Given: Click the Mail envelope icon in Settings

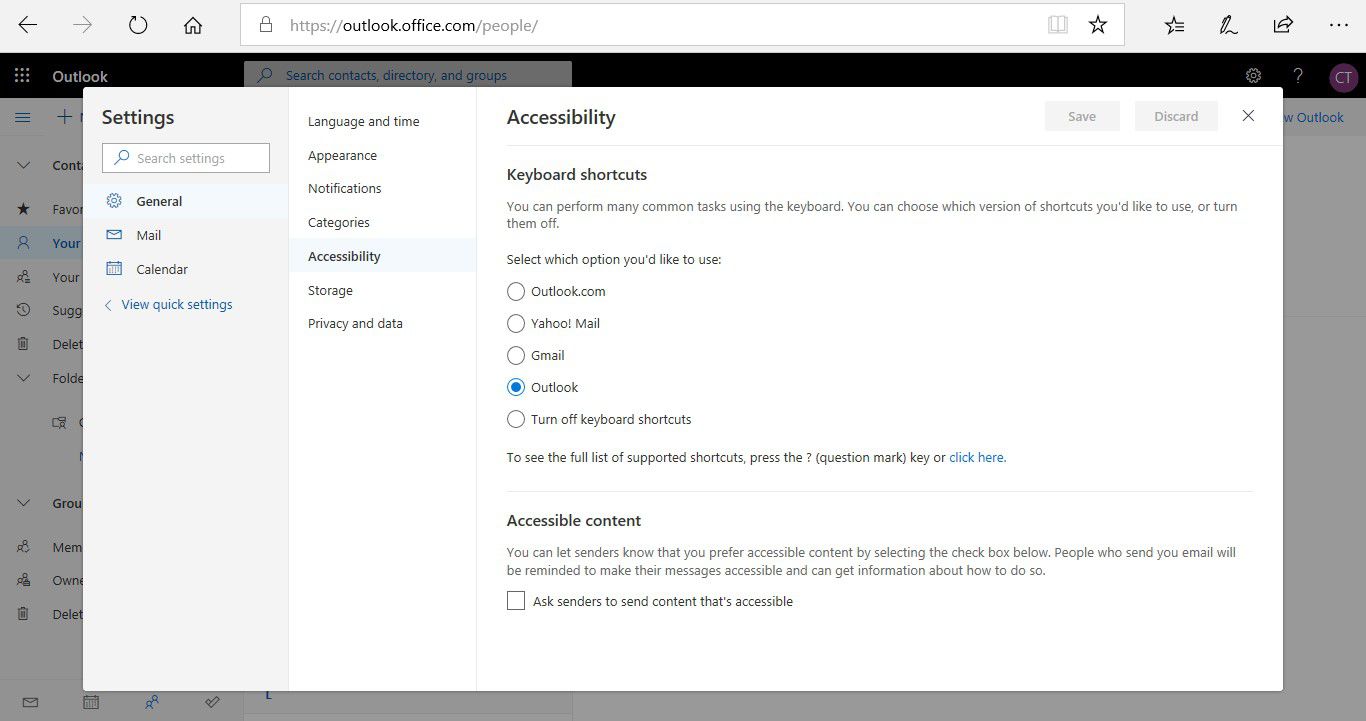Looking at the screenshot, I should (115, 235).
